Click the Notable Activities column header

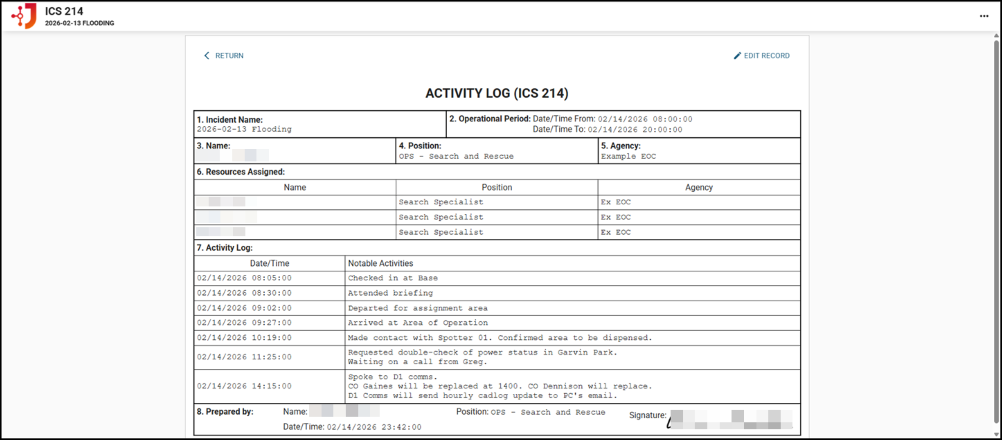point(380,264)
